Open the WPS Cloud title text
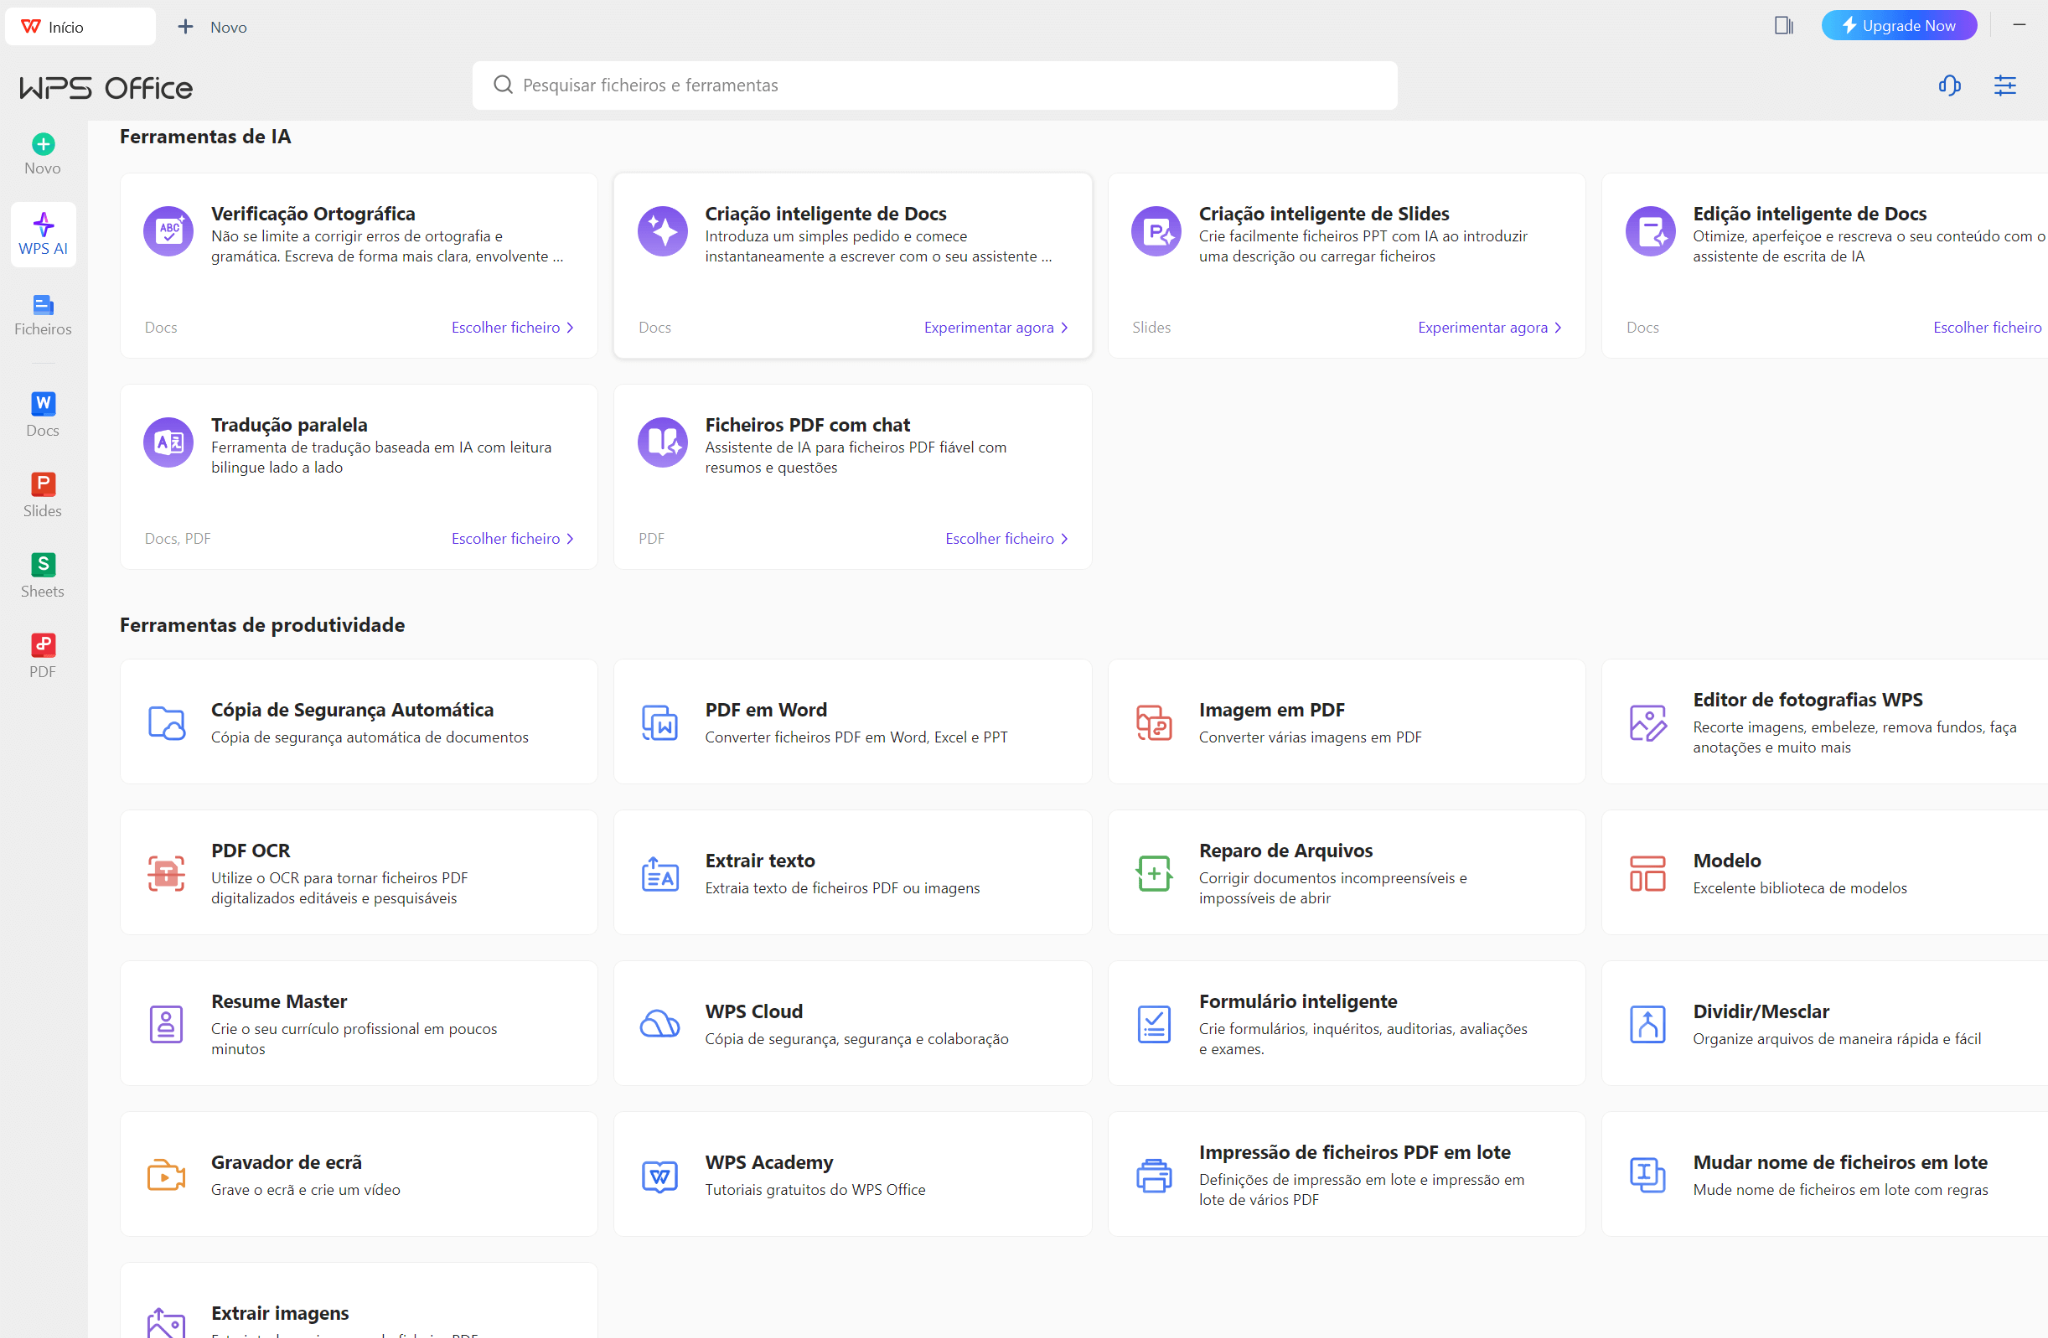 (754, 1012)
